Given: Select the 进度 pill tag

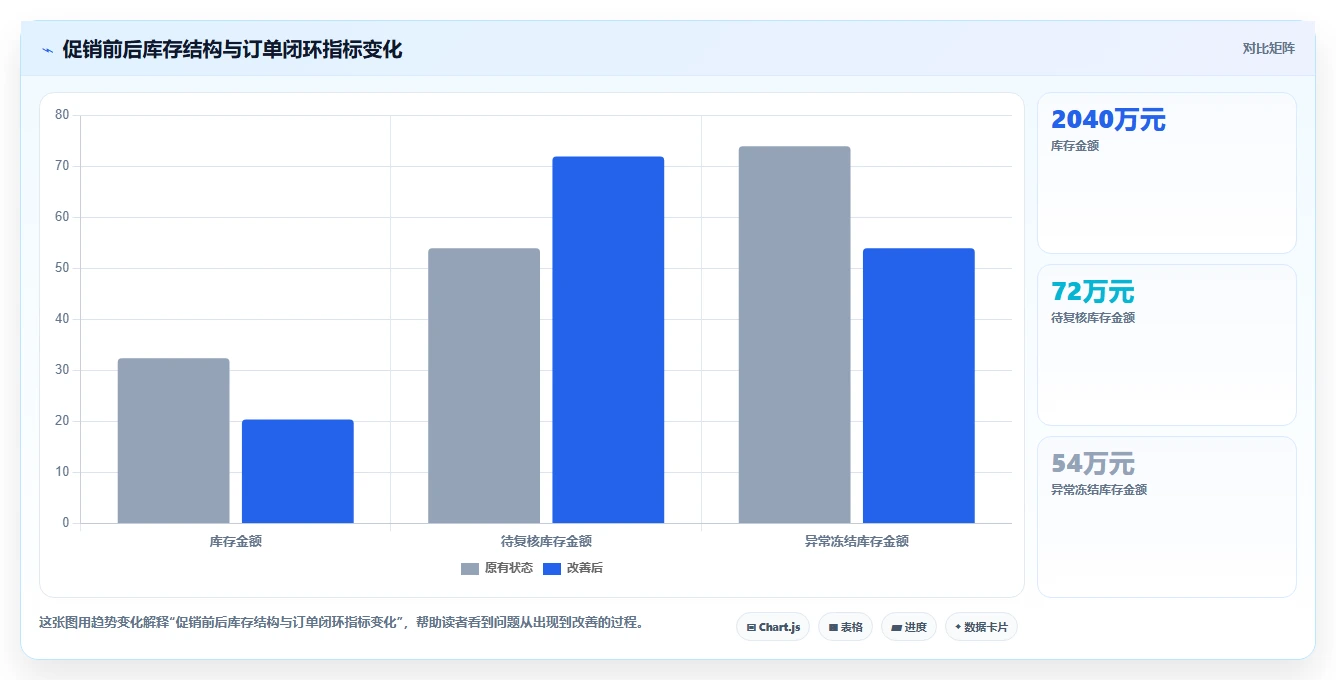Looking at the screenshot, I should (x=908, y=627).
